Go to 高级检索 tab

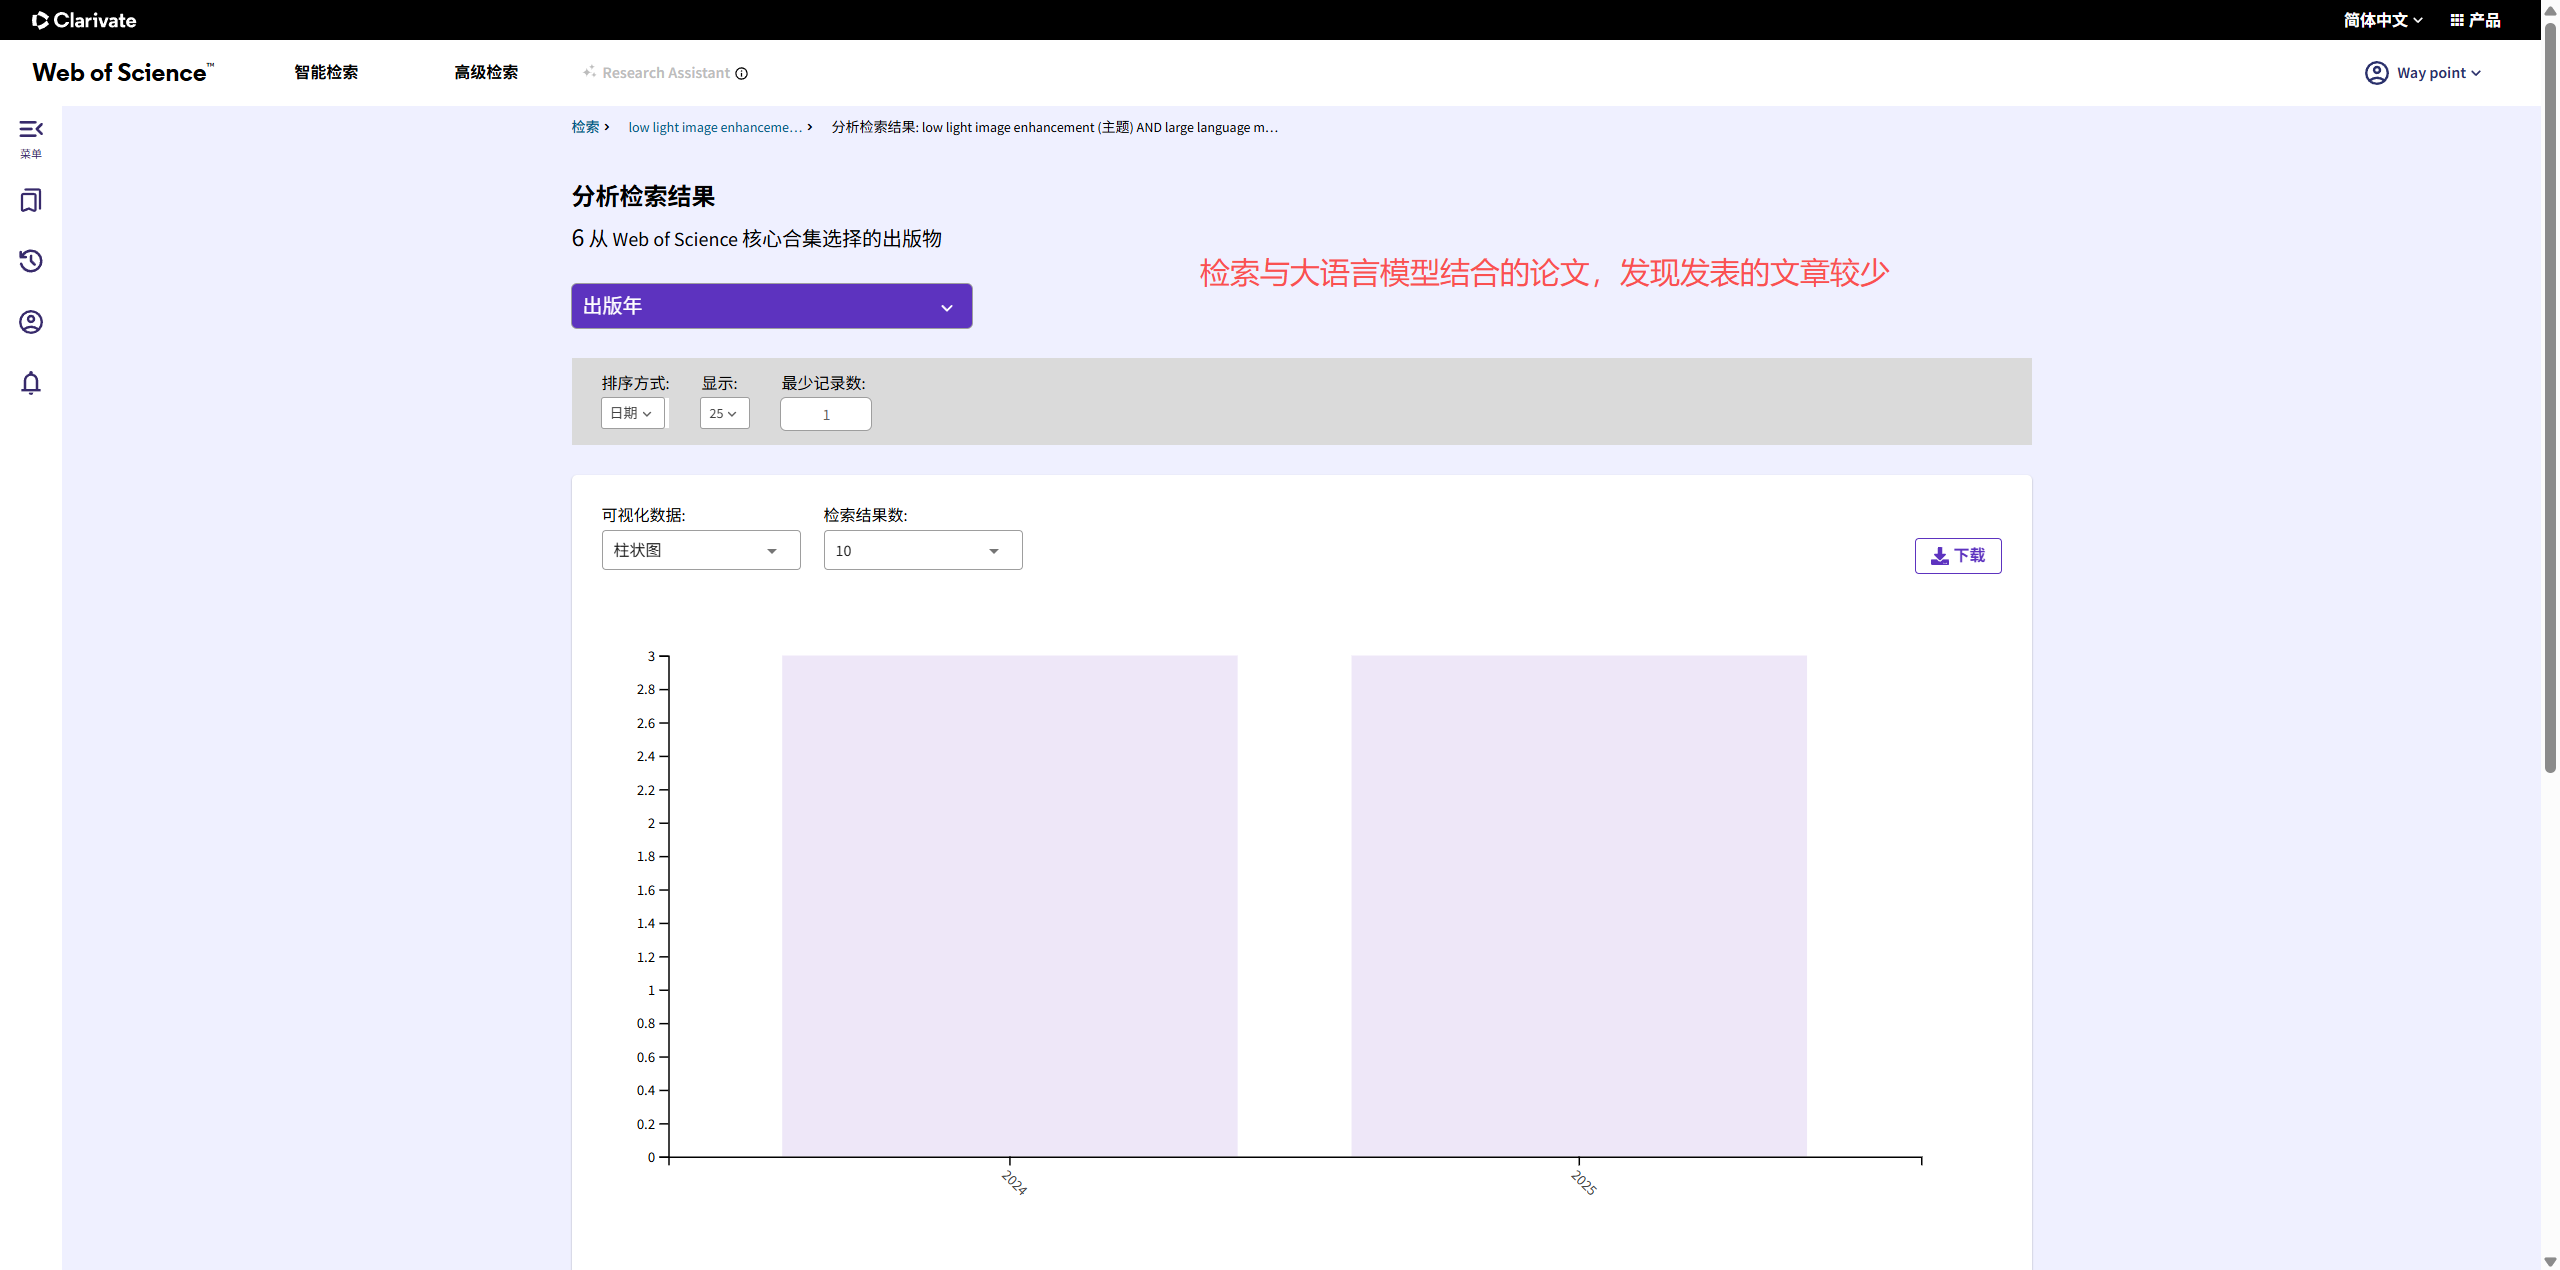tap(486, 73)
